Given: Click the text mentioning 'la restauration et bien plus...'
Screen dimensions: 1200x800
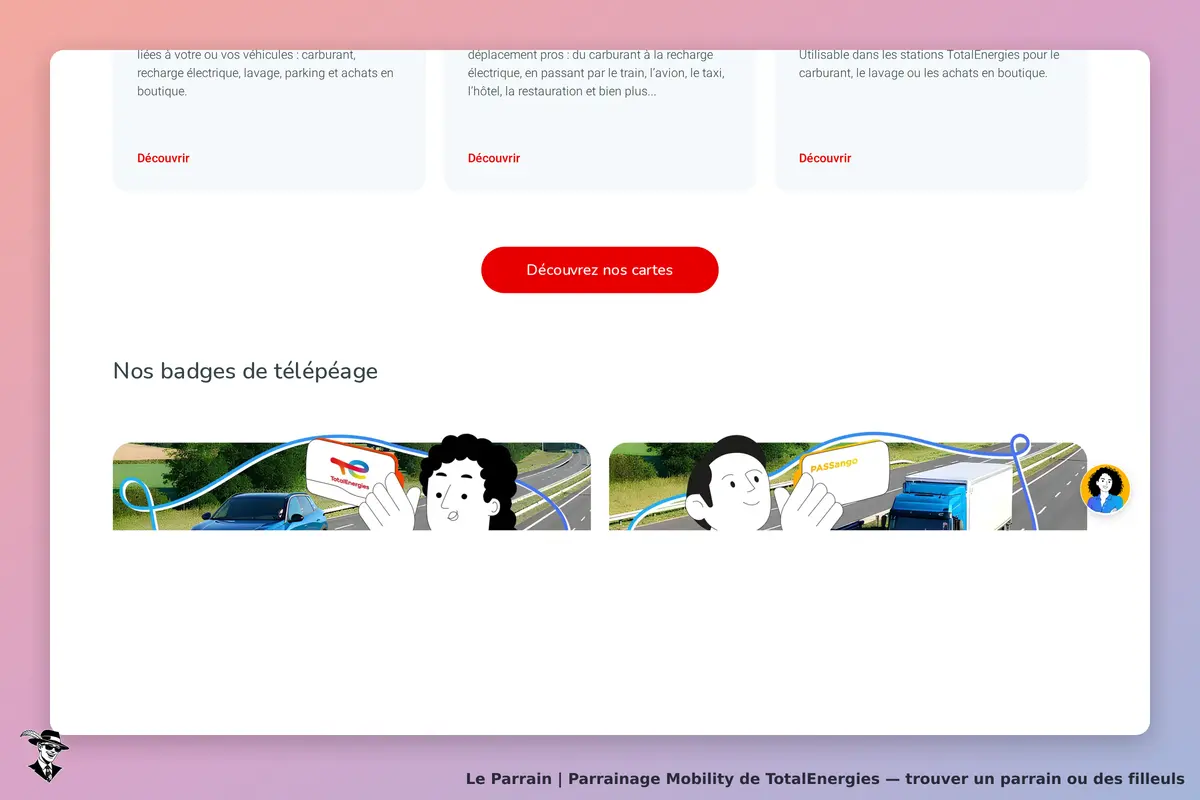Looking at the screenshot, I should [596, 73].
